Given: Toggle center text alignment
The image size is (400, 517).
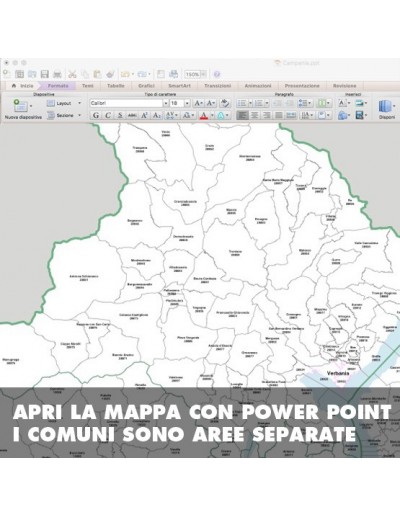Looking at the screenshot, I should tap(255, 115).
